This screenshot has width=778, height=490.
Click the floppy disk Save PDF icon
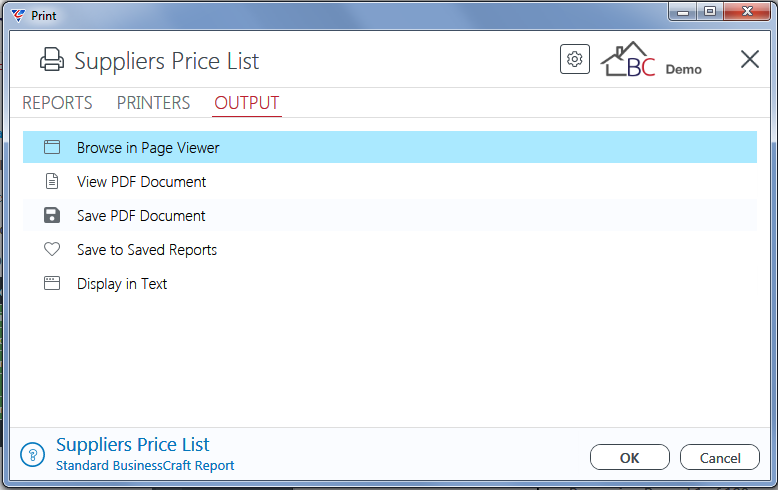click(52, 215)
